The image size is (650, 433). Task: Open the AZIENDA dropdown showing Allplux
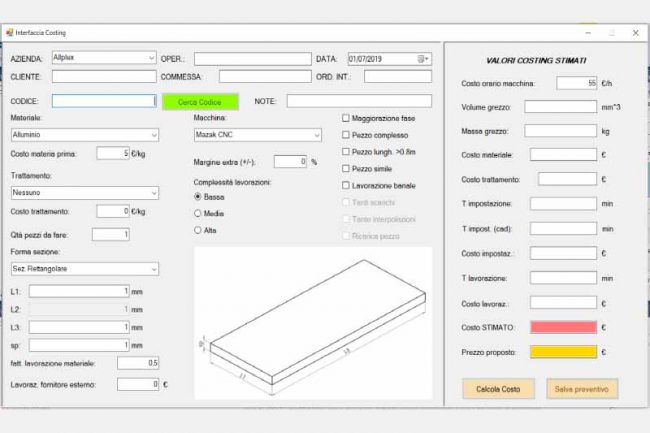click(x=104, y=58)
